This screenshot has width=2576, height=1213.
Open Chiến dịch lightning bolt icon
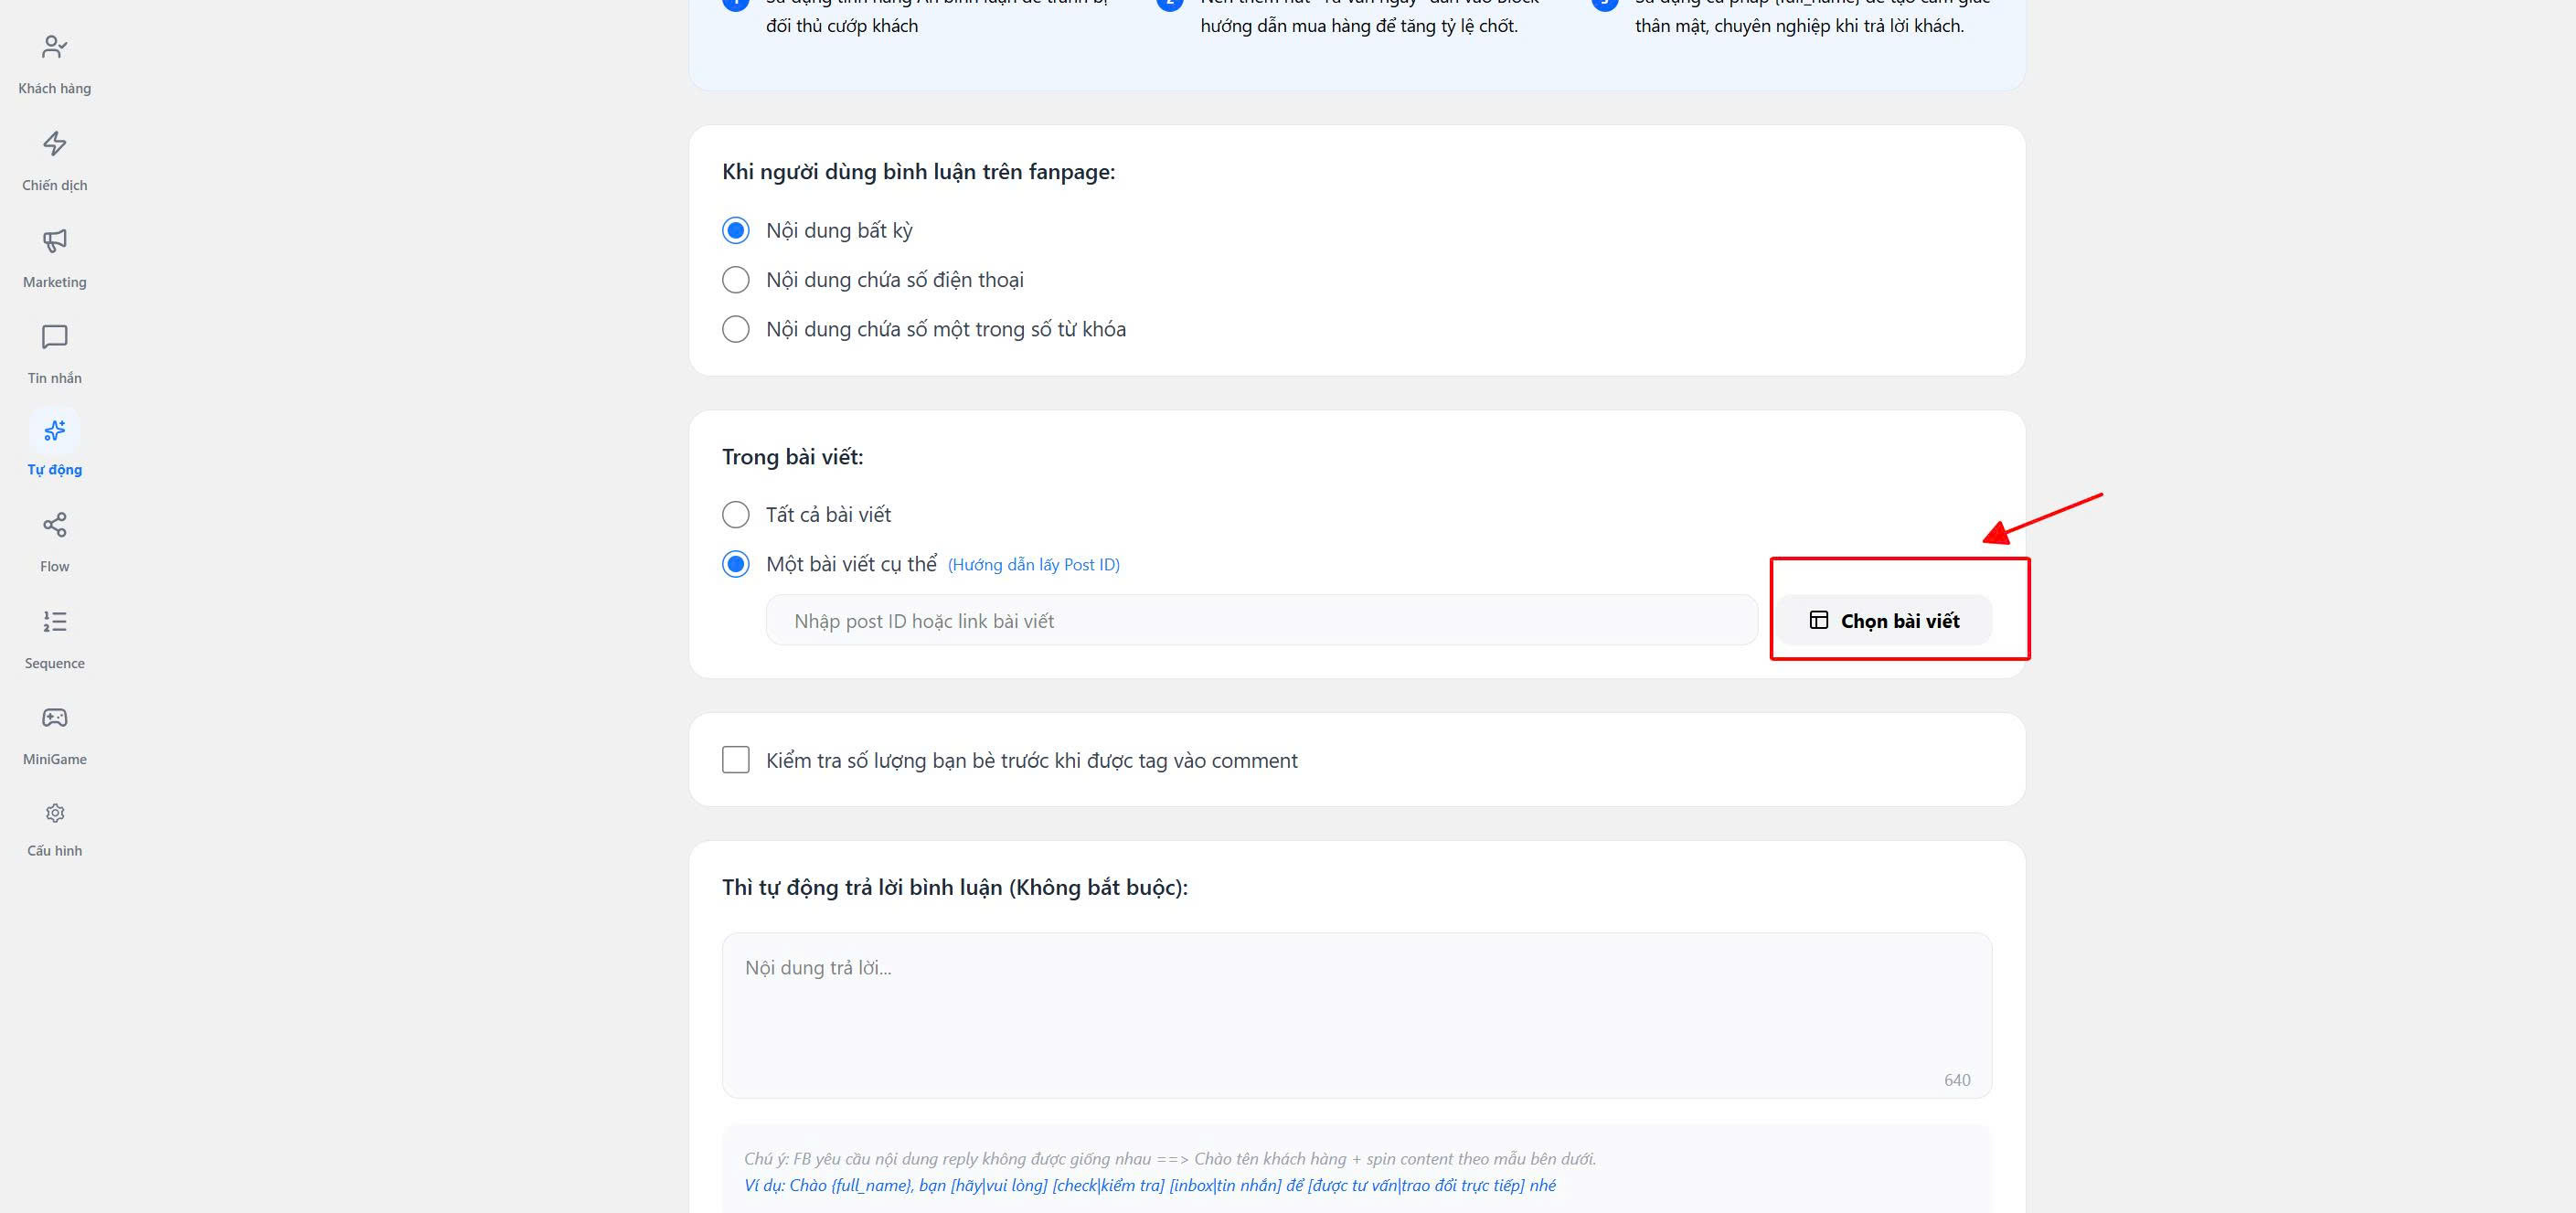coord(54,144)
